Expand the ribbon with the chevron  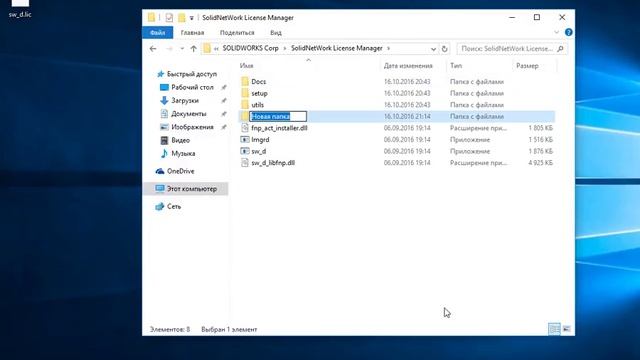pyautogui.click(x=556, y=32)
